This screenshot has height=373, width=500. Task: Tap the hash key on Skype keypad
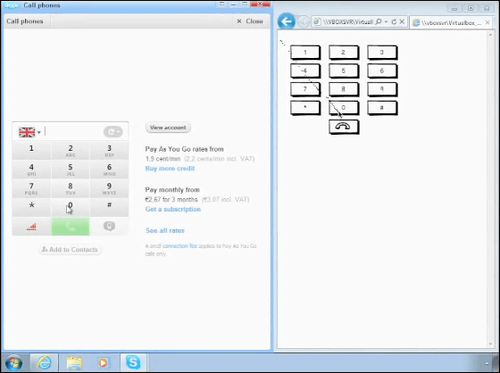109,207
